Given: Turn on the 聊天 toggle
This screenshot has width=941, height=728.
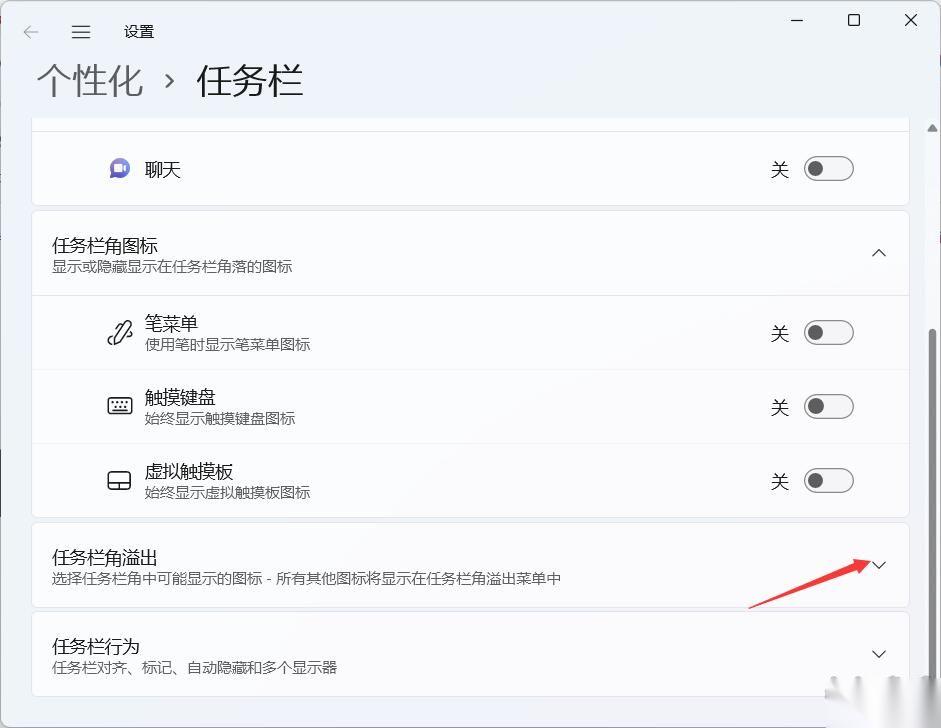Looking at the screenshot, I should (x=829, y=169).
